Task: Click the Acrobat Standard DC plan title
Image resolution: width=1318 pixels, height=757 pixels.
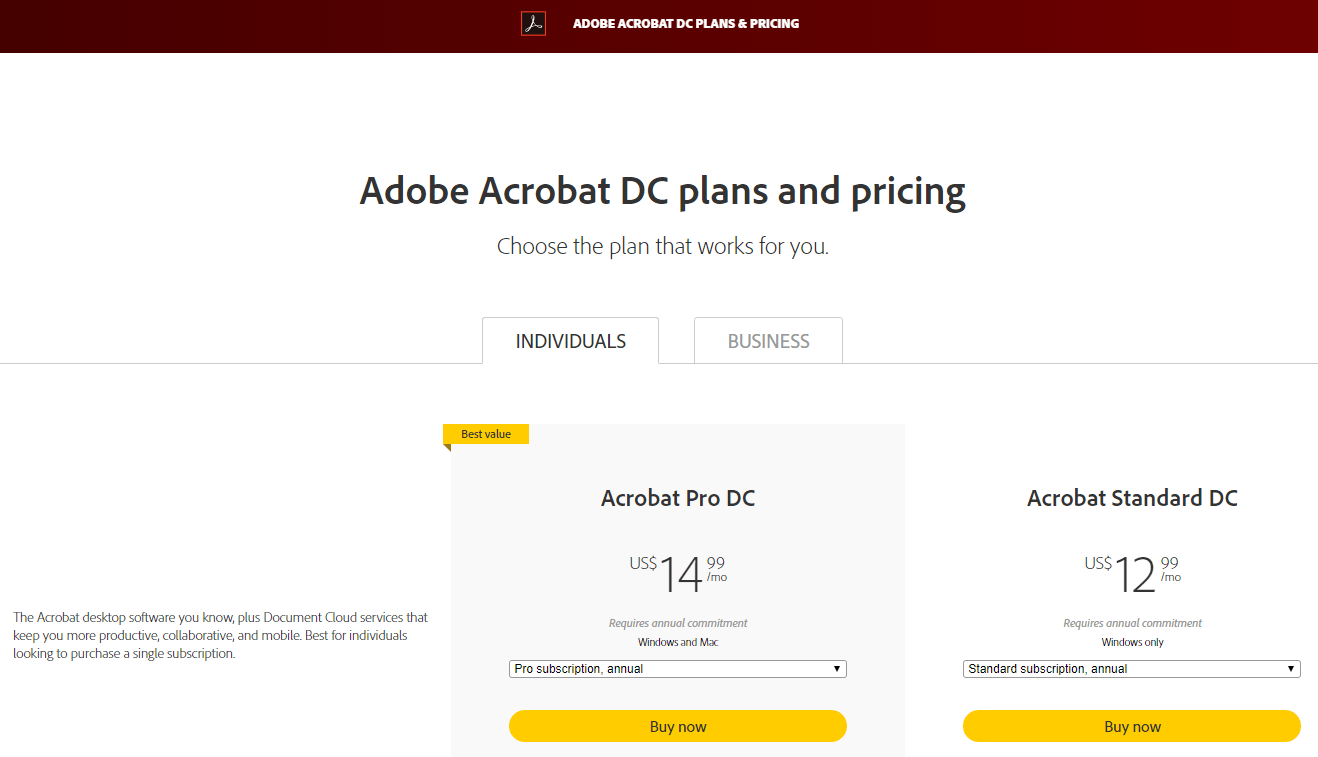Action: [x=1131, y=497]
